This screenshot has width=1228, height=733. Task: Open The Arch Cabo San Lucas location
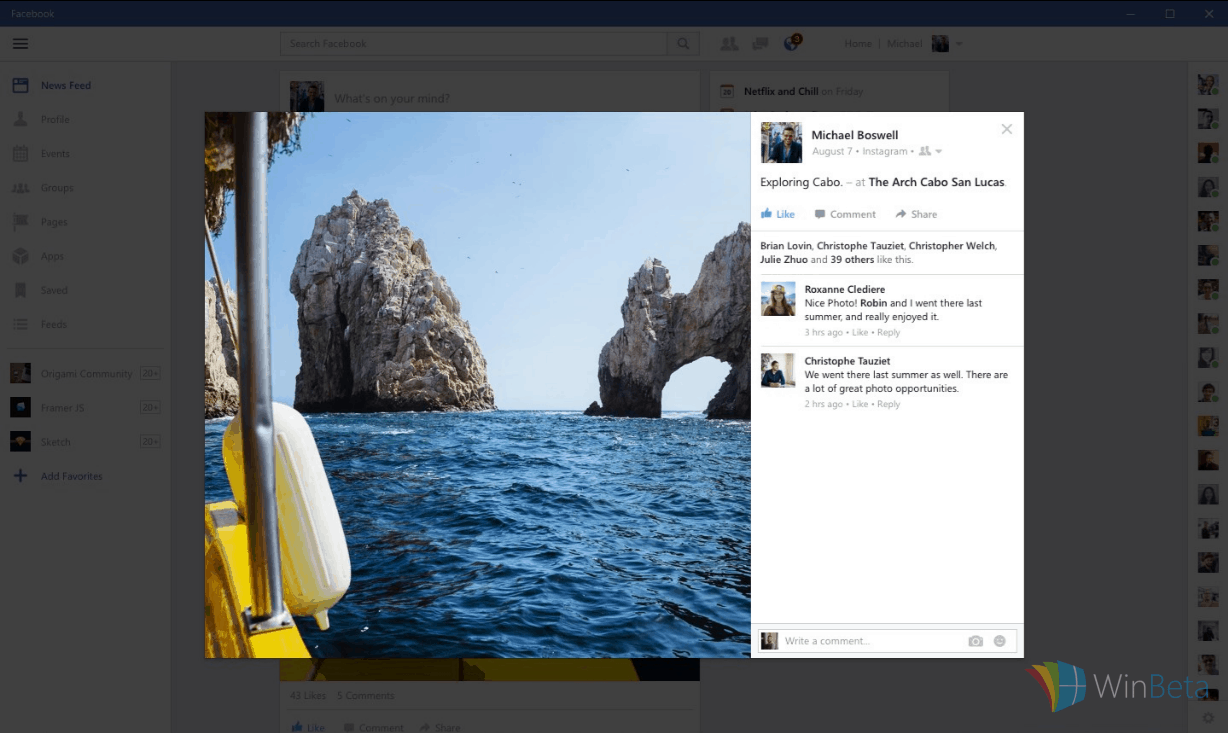936,182
